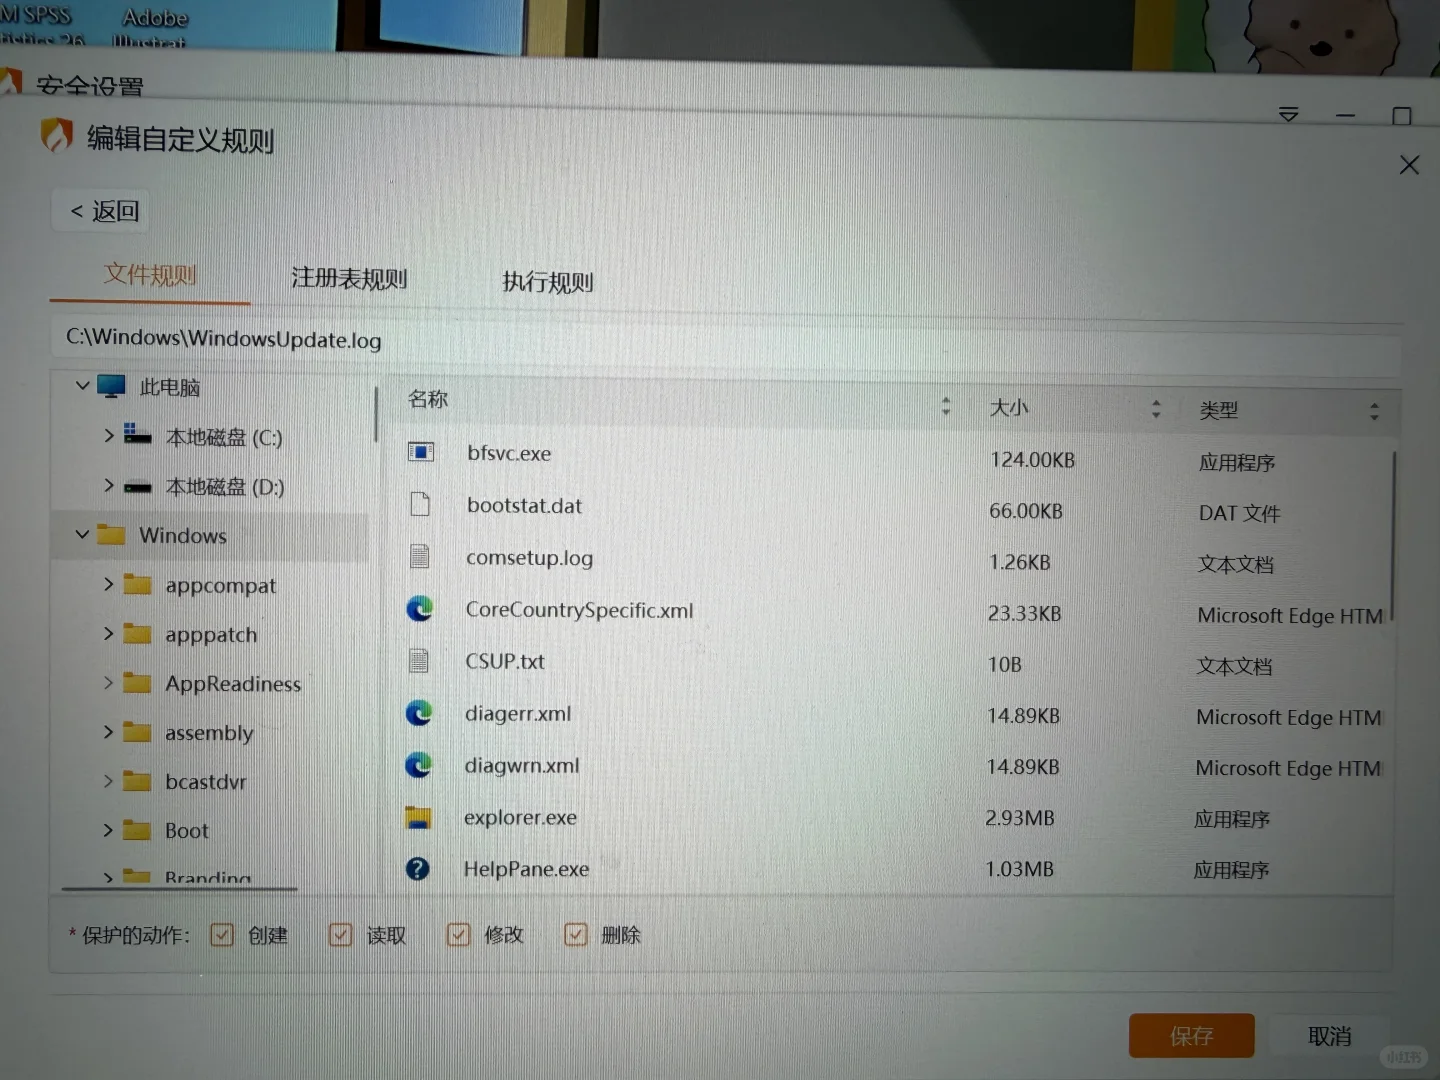Click the 返回 back button
1440x1080 pixels.
[99, 210]
